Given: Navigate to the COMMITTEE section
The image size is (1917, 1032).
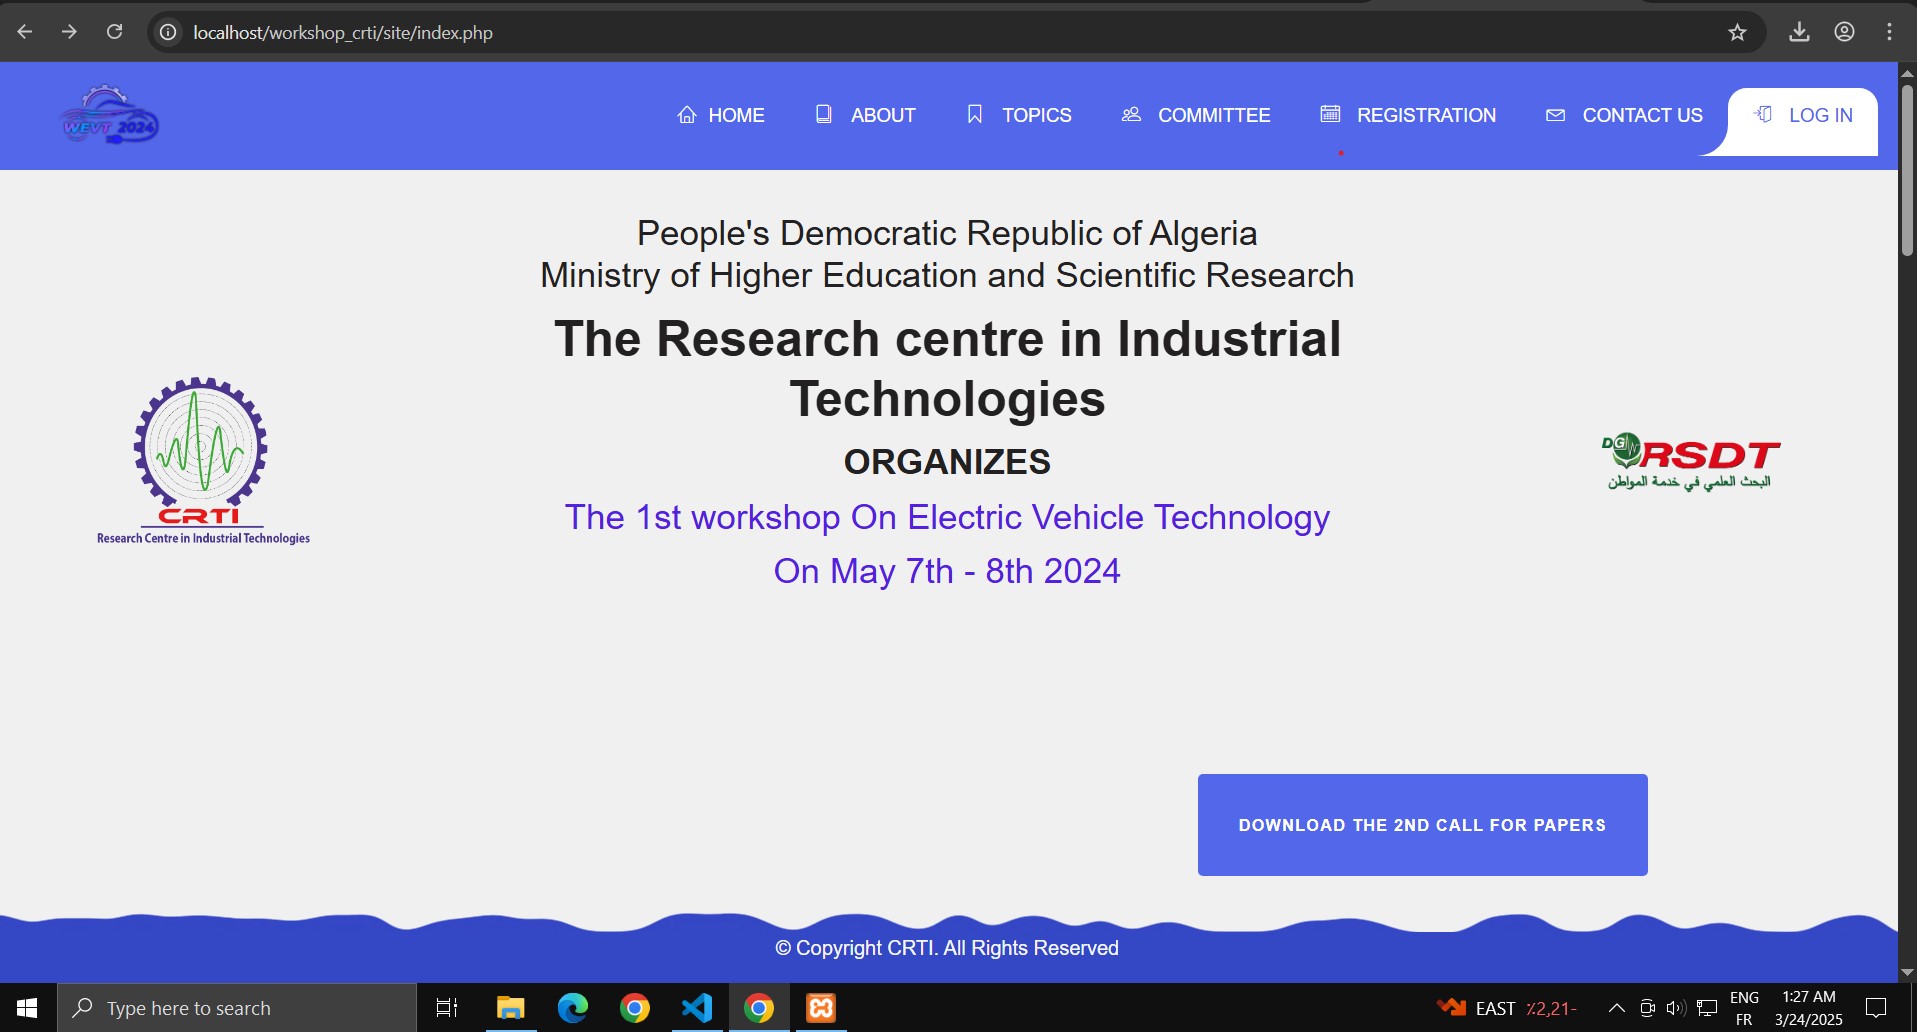Looking at the screenshot, I should 1196,116.
